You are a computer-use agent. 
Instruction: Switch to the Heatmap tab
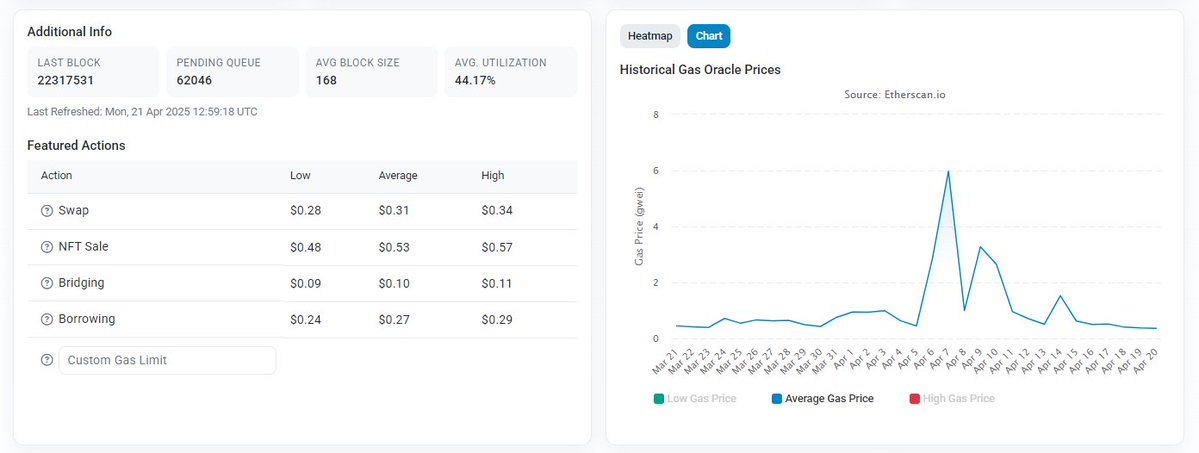[x=650, y=36]
